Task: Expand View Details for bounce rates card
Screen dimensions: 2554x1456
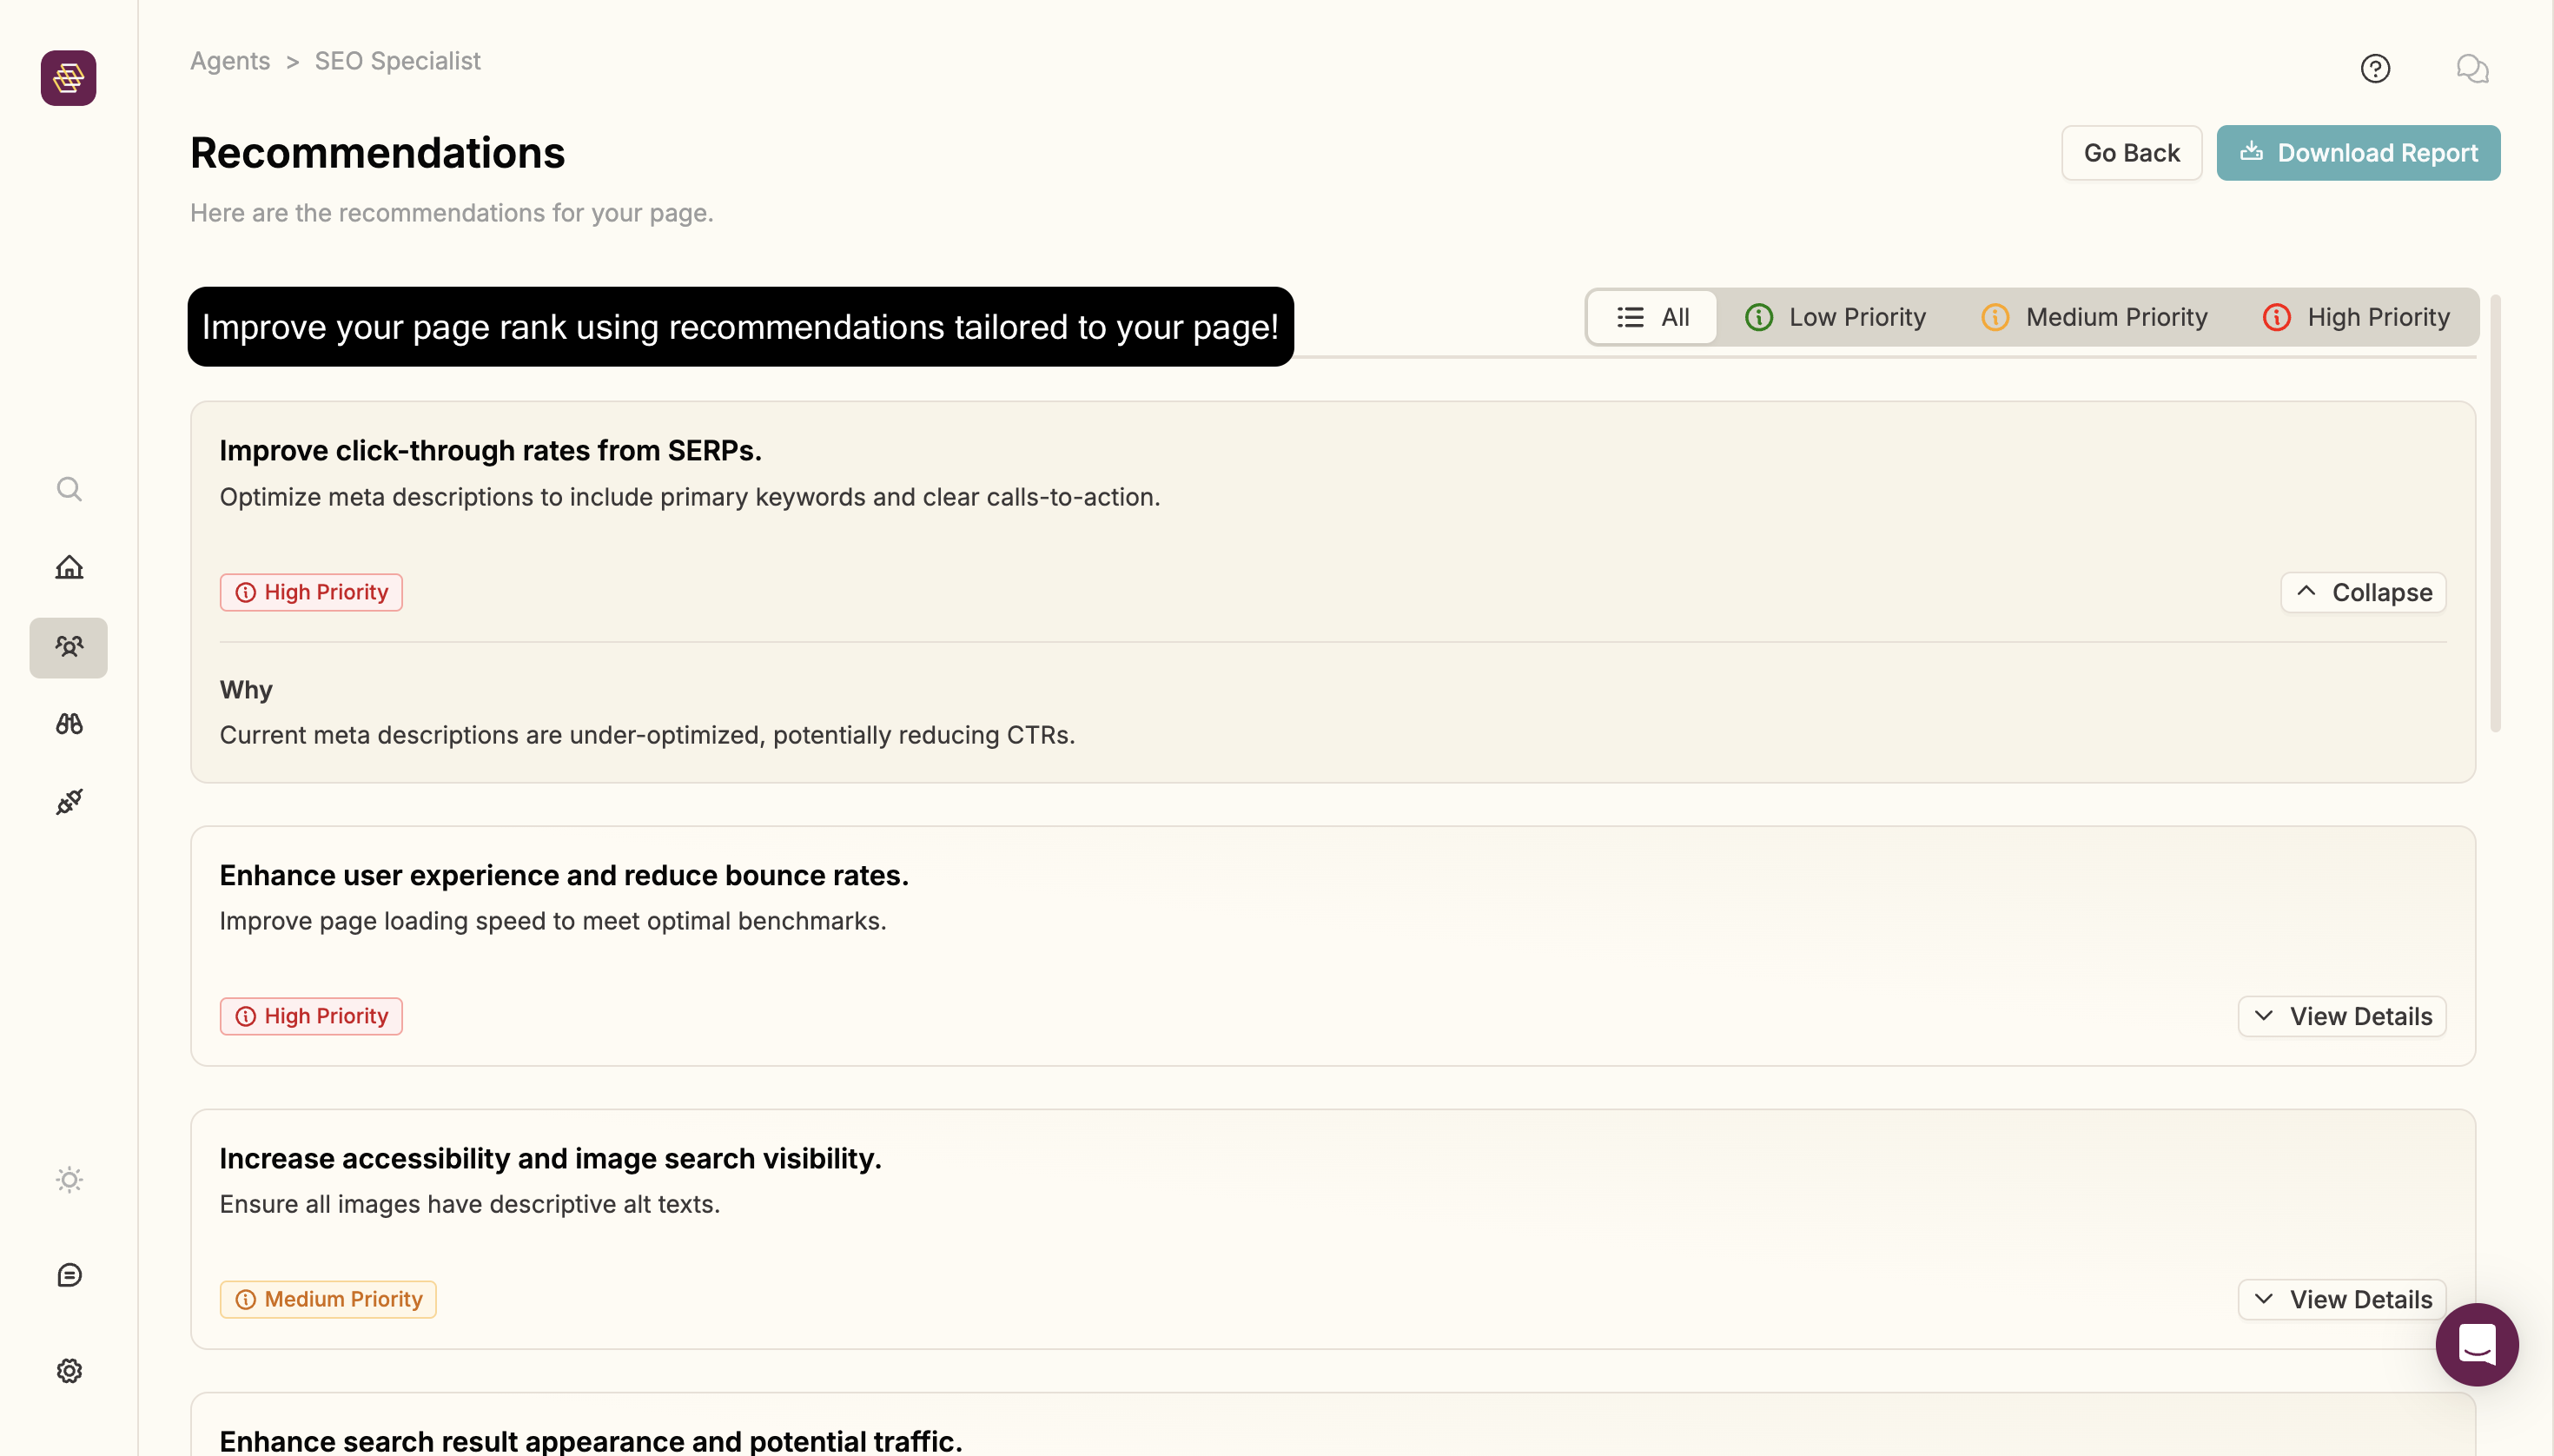Action: (x=2342, y=1016)
